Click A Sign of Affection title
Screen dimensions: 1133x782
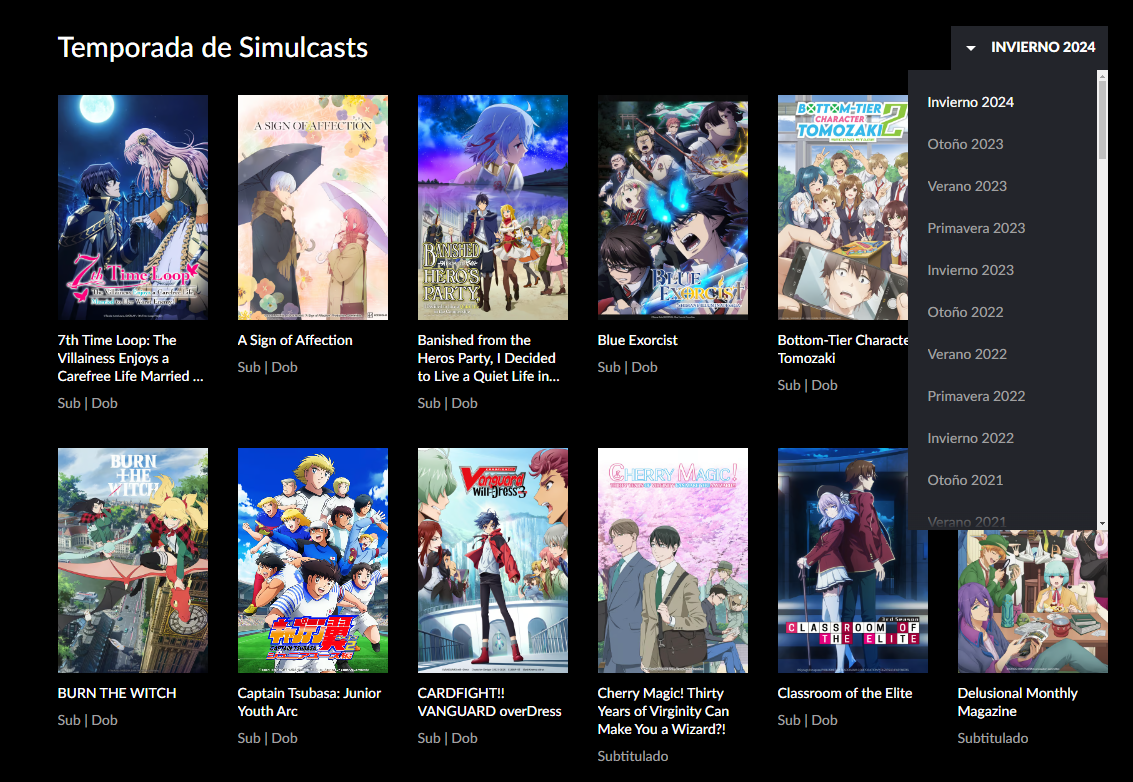295,340
